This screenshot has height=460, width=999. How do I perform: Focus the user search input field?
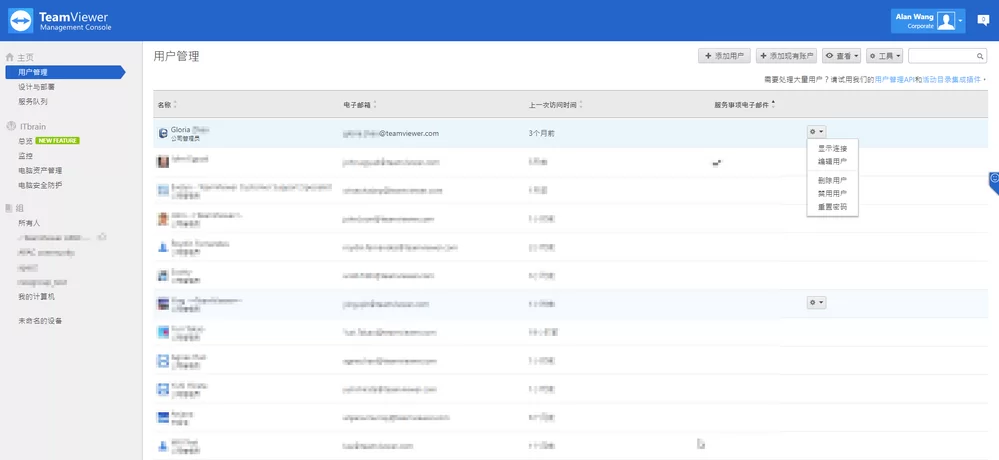point(940,56)
